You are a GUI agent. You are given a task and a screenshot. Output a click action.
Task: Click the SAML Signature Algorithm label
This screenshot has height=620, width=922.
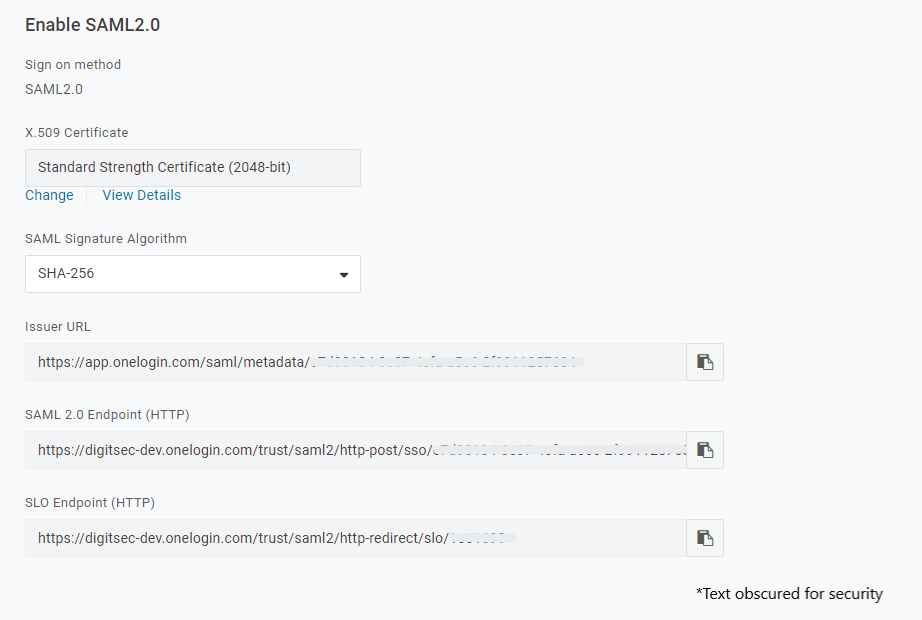(105, 238)
